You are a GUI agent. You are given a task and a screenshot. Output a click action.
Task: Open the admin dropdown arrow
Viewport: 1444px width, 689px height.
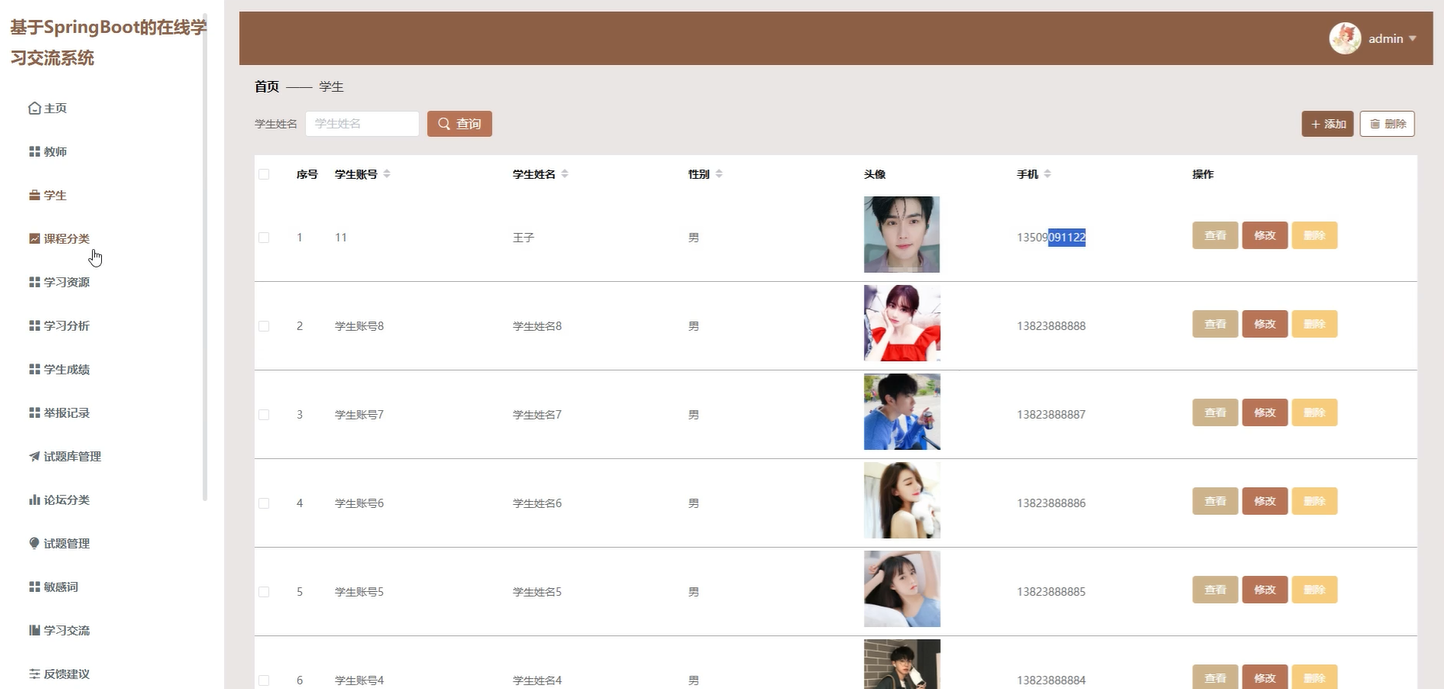click(x=1413, y=39)
